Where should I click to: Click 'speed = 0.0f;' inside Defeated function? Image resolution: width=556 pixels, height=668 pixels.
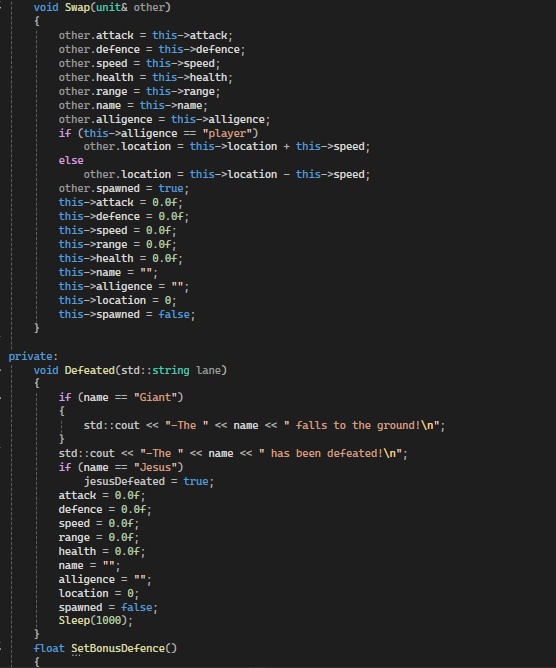click(99, 524)
